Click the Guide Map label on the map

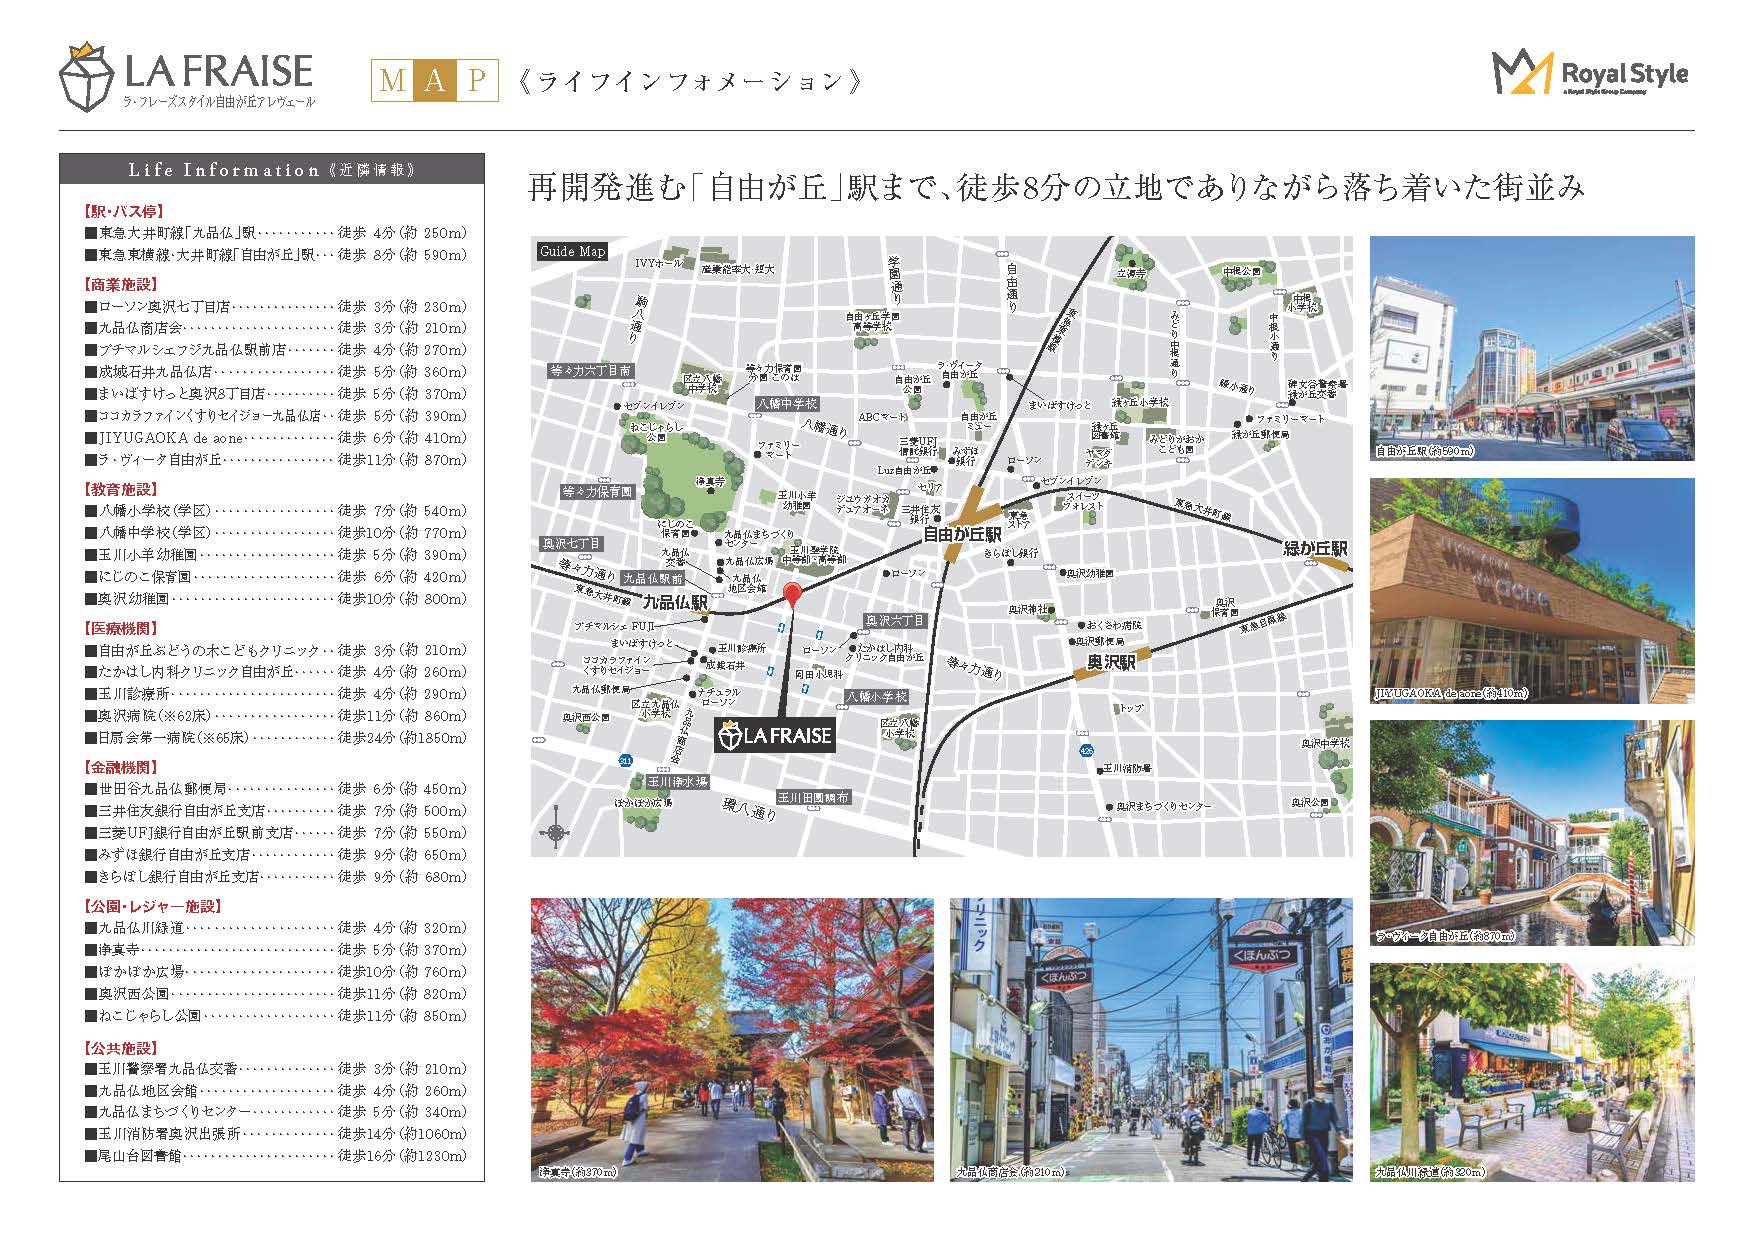571,251
